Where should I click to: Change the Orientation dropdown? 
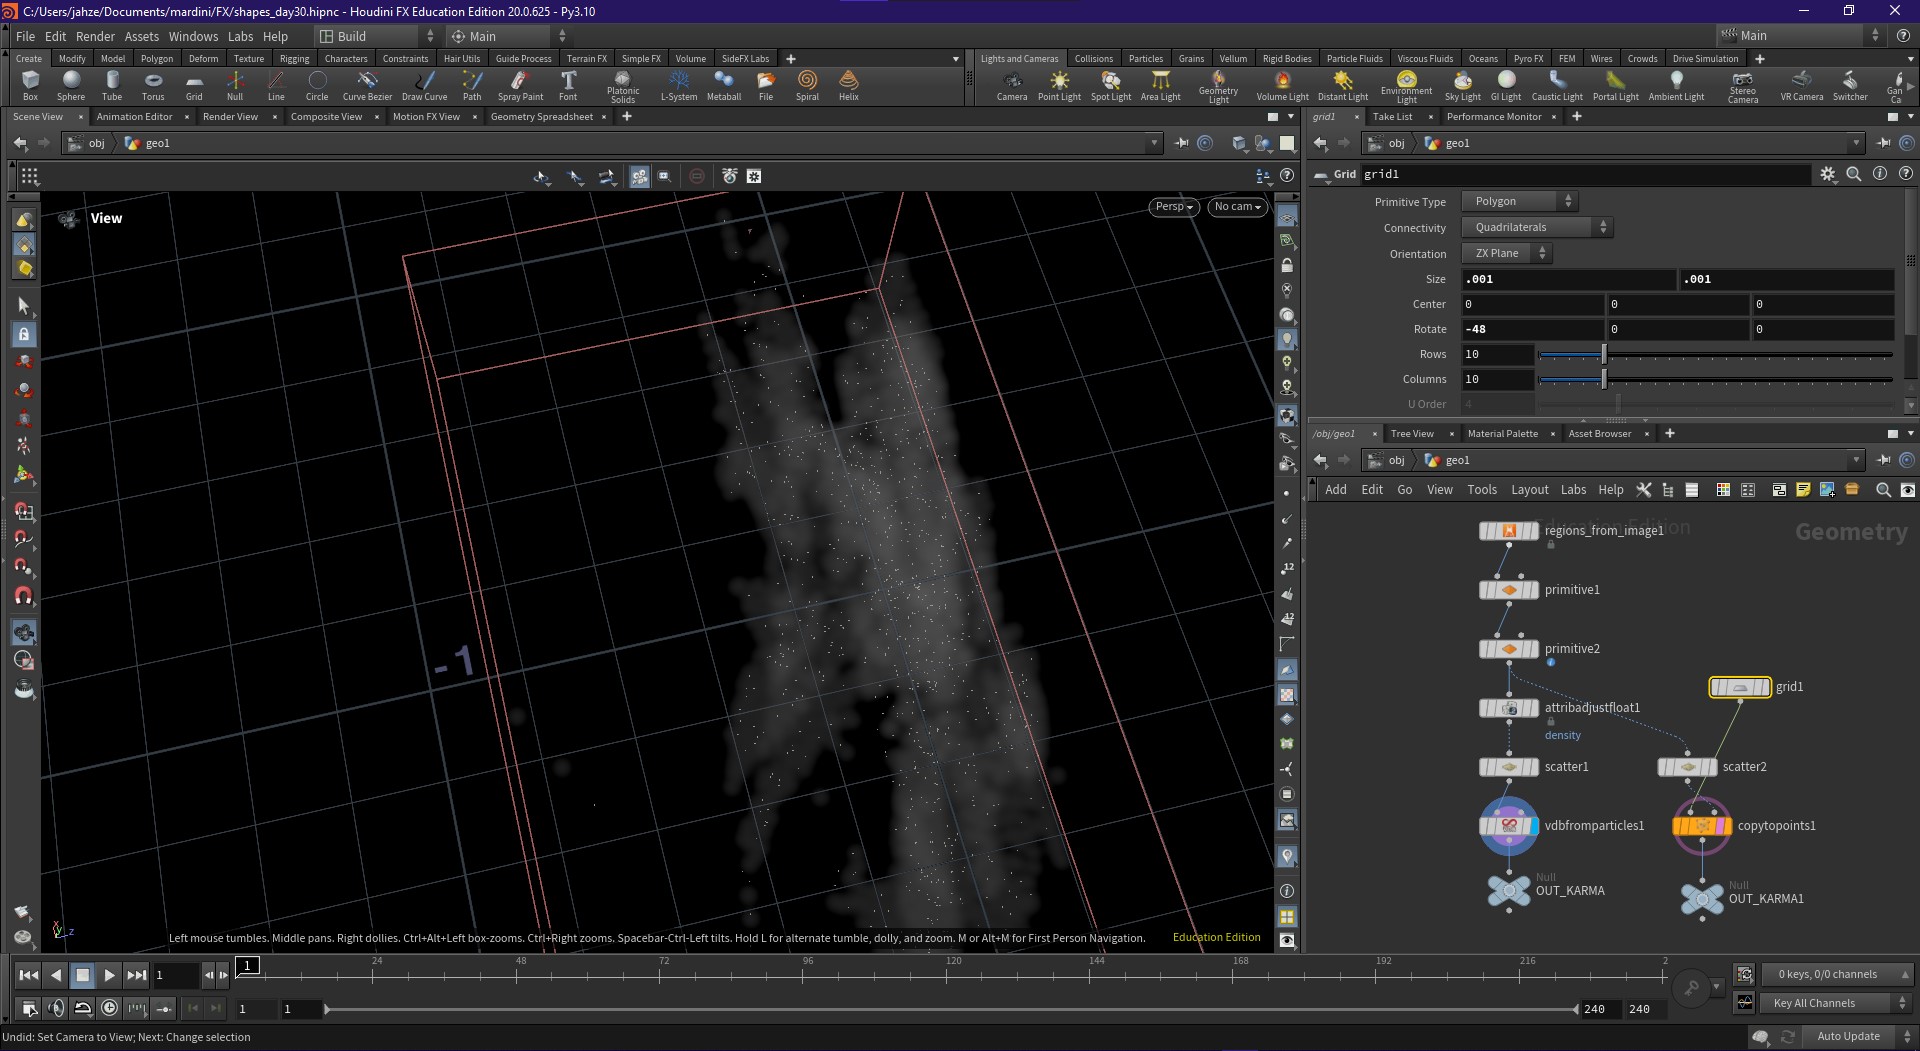(1507, 253)
